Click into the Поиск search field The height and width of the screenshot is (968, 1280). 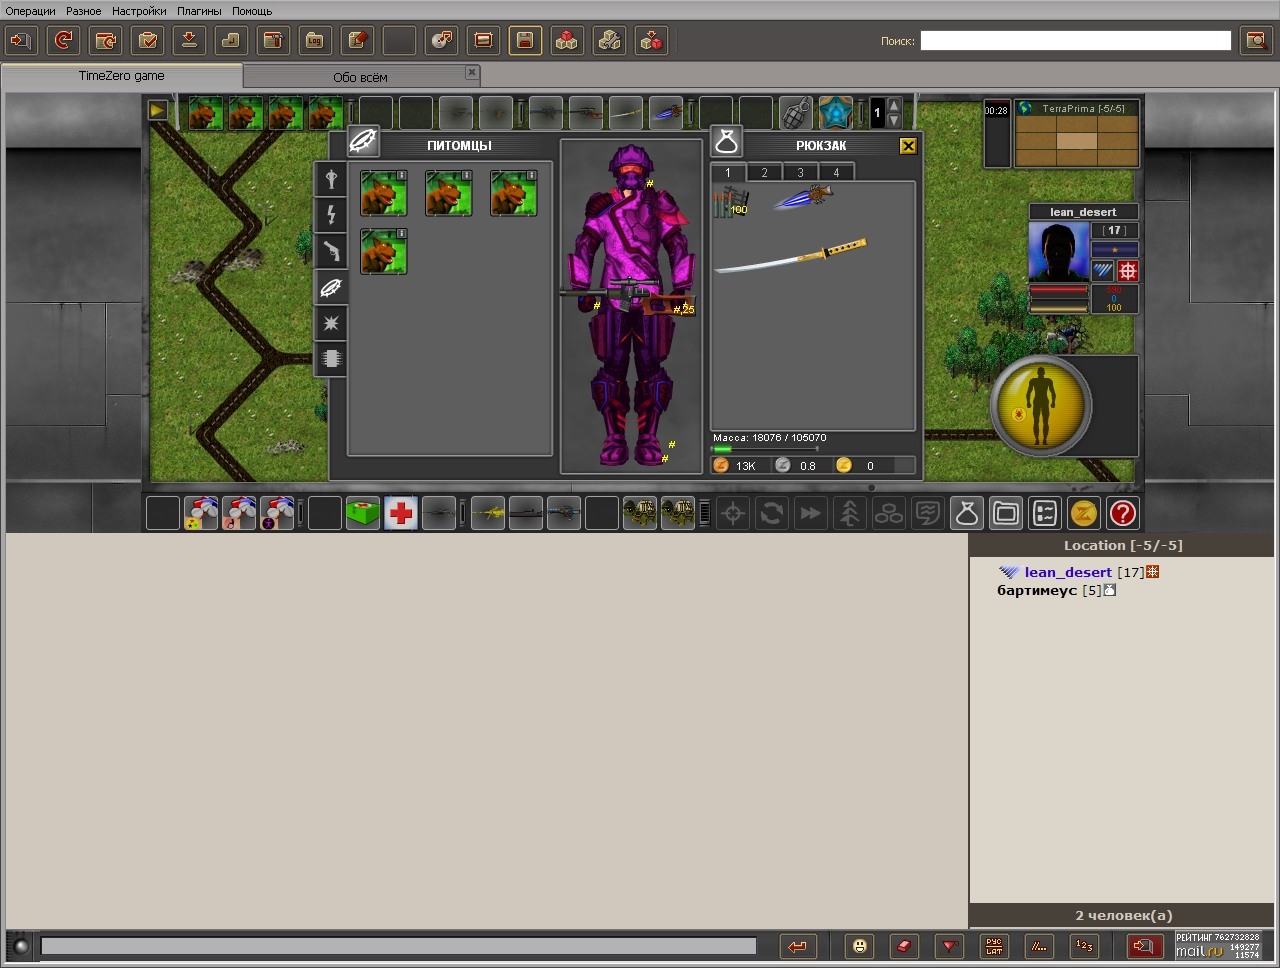point(1076,40)
